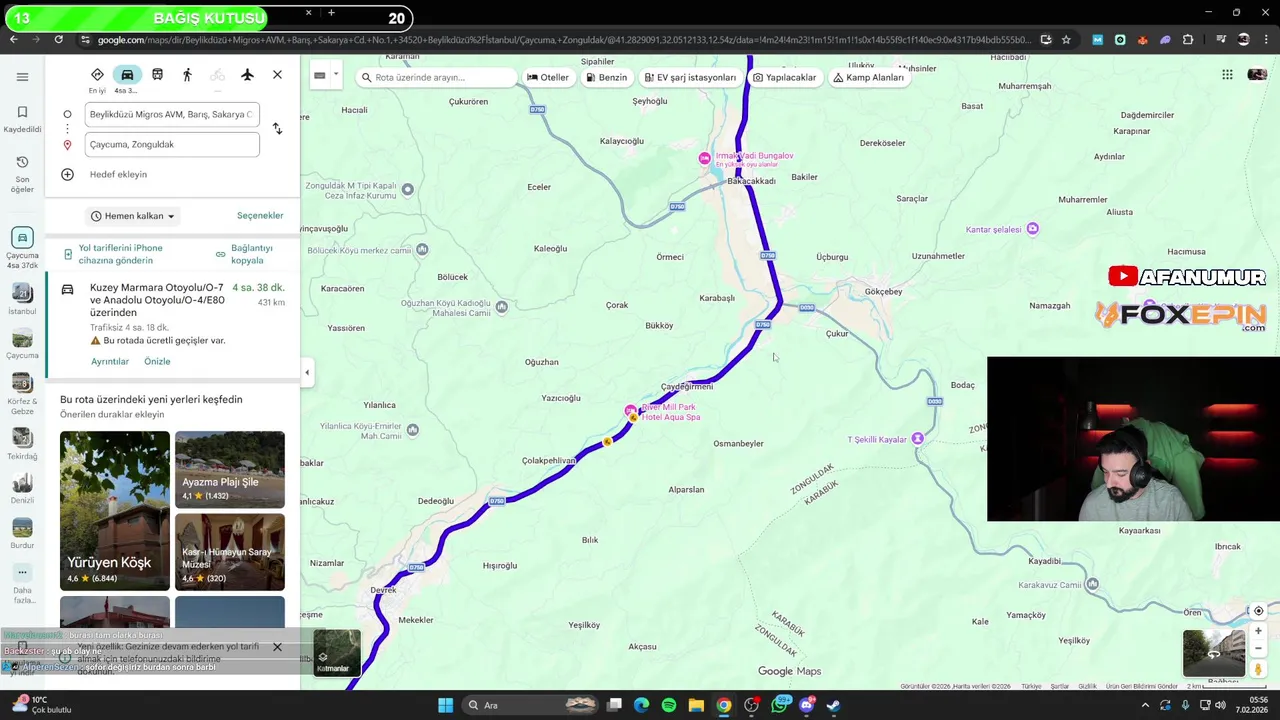Open the Denizli recent item
This screenshot has width=1280, height=720.
pos(22,488)
